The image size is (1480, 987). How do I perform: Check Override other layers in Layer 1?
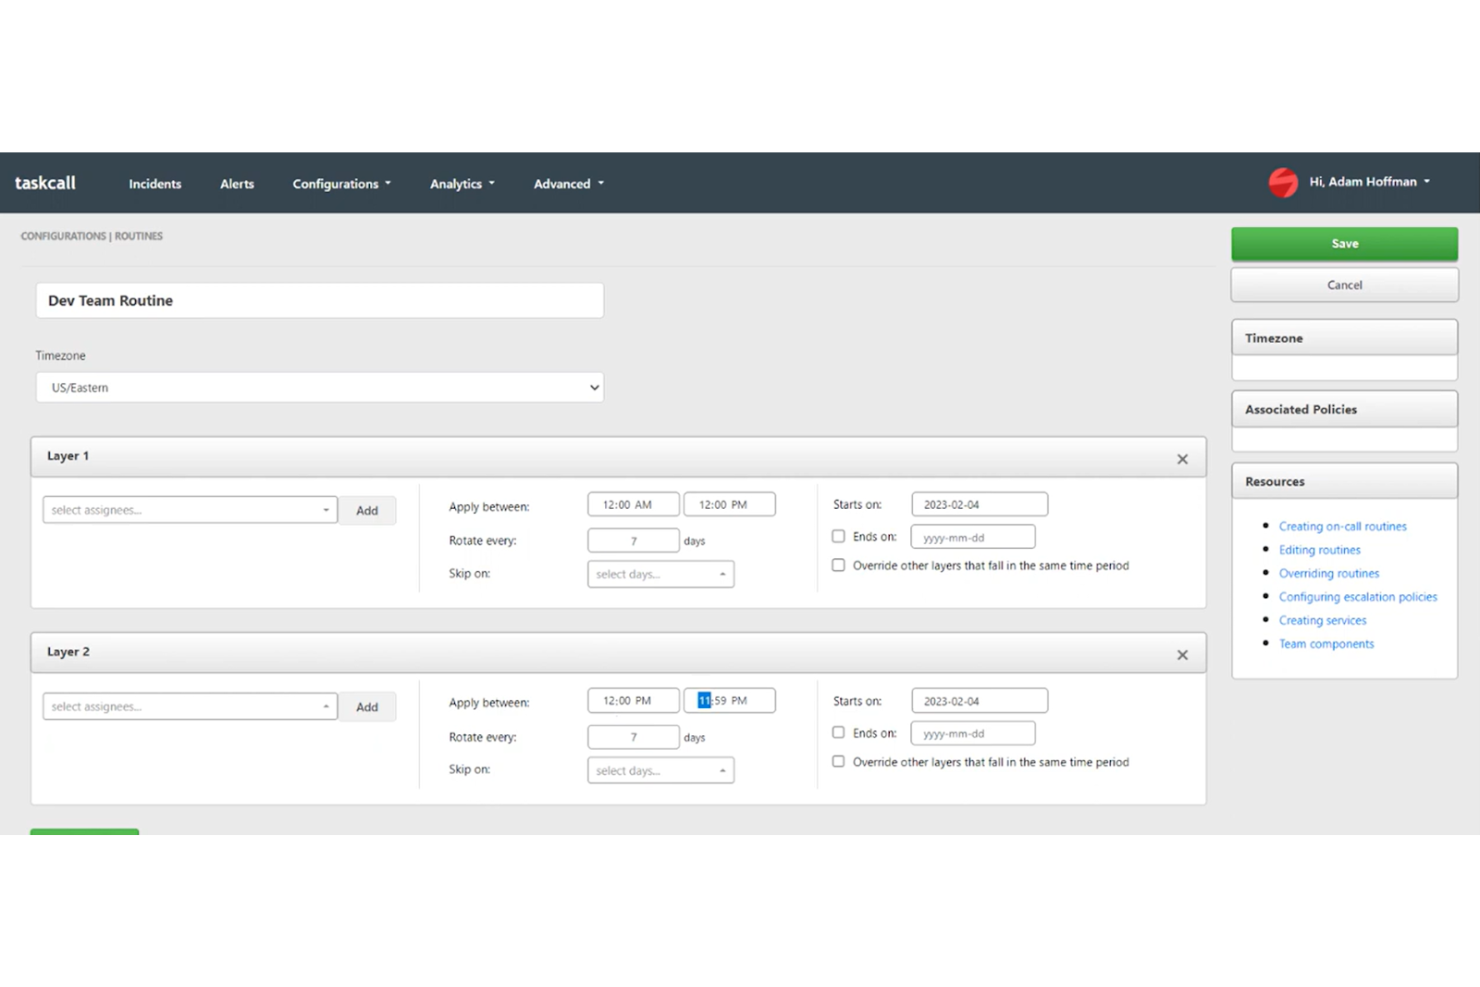(838, 565)
